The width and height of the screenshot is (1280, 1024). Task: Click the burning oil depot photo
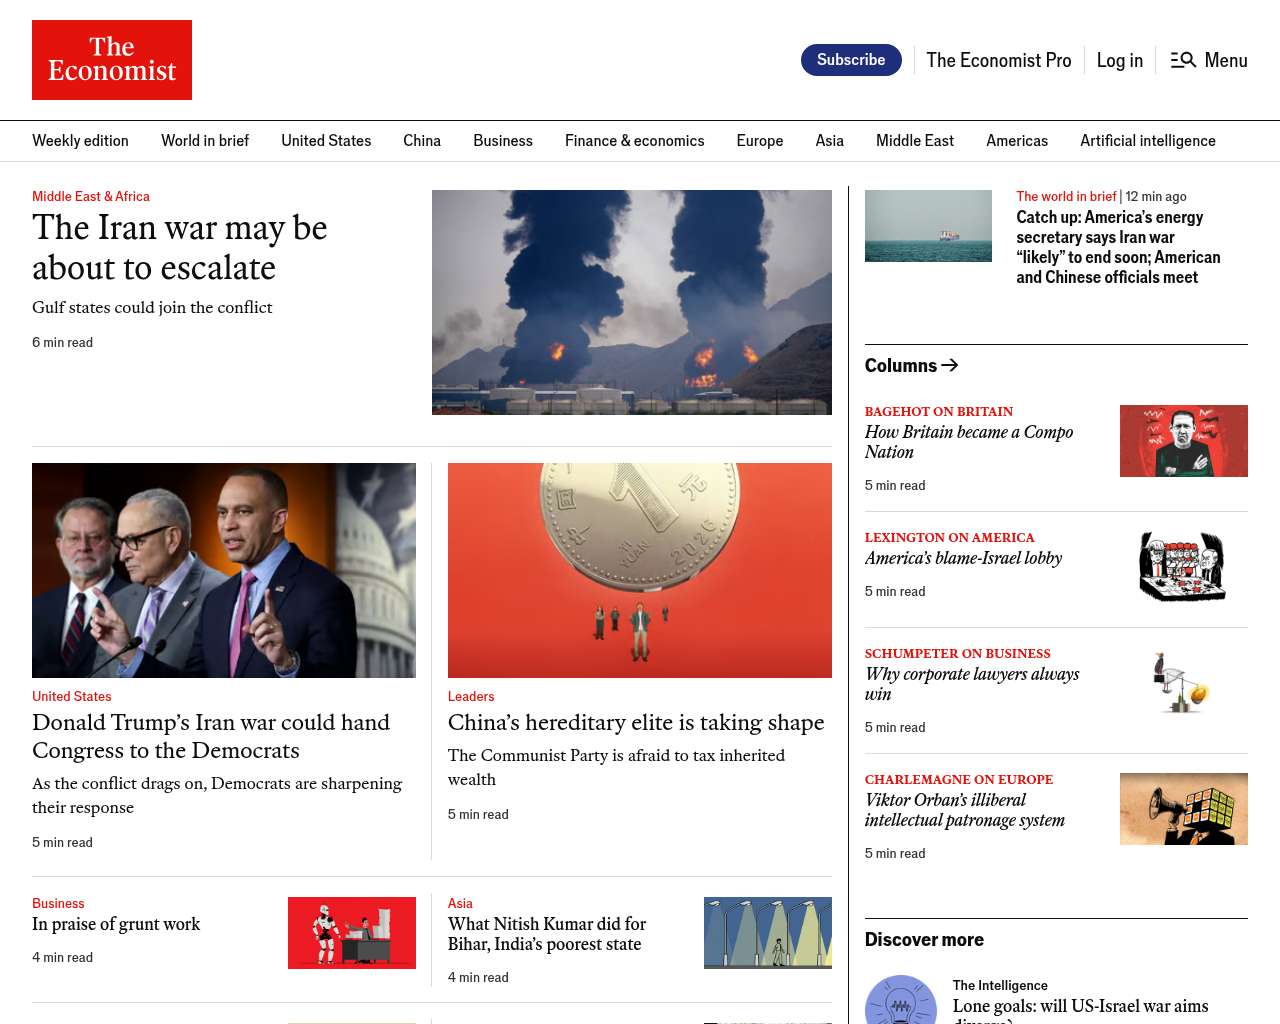pos(631,302)
